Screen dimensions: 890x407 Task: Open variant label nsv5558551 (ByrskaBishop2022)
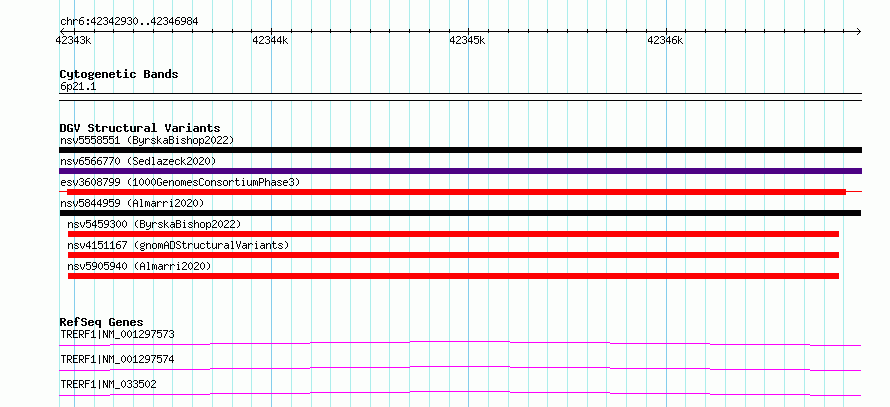click(x=147, y=140)
